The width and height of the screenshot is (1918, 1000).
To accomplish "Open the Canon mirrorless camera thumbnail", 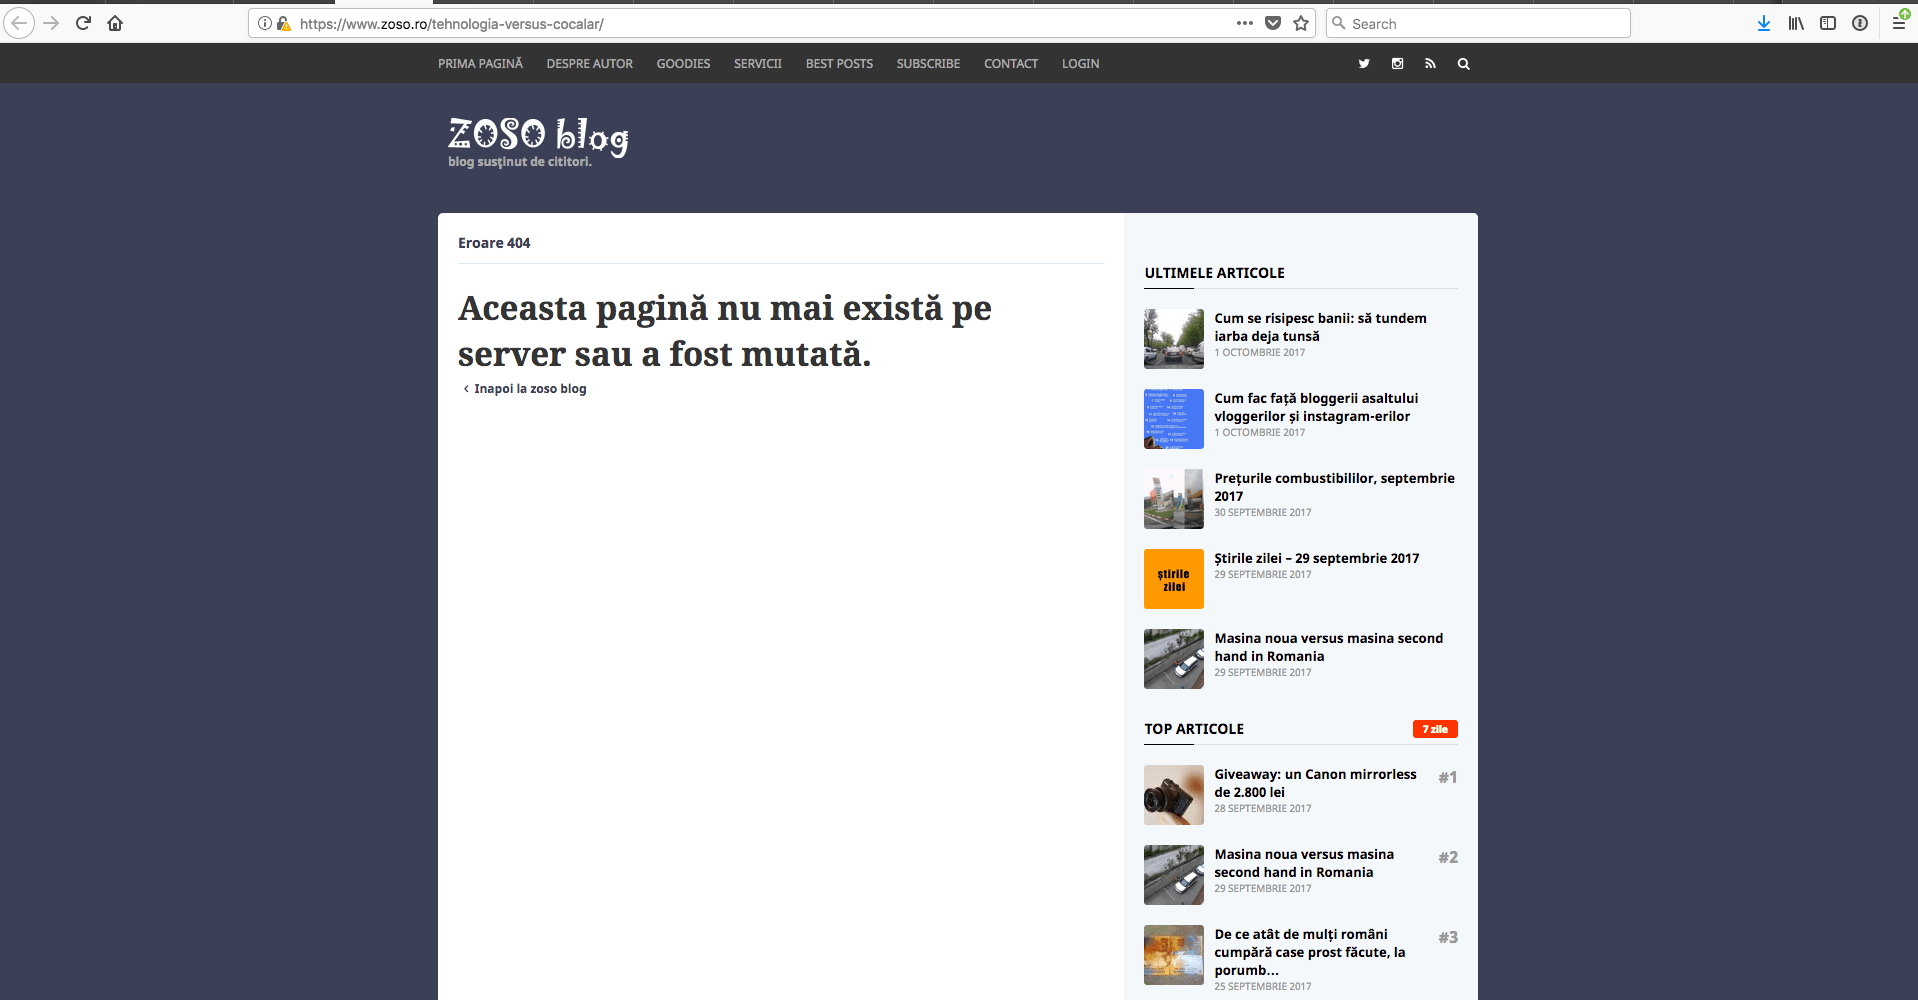I will 1173,795.
